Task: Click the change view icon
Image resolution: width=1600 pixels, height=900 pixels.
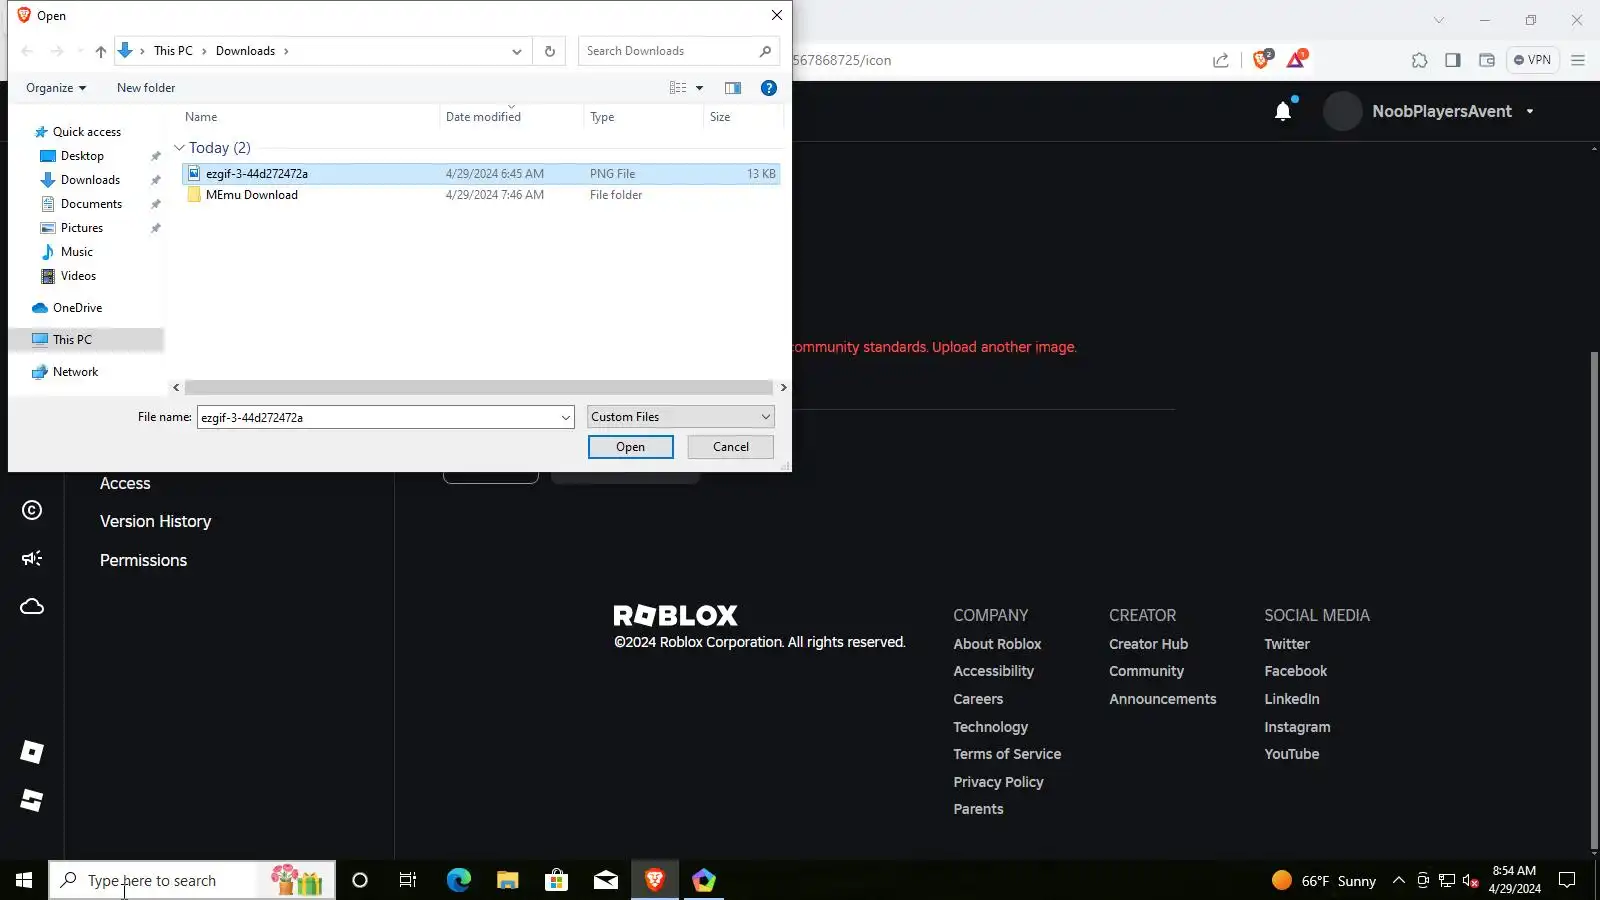Action: [678, 88]
